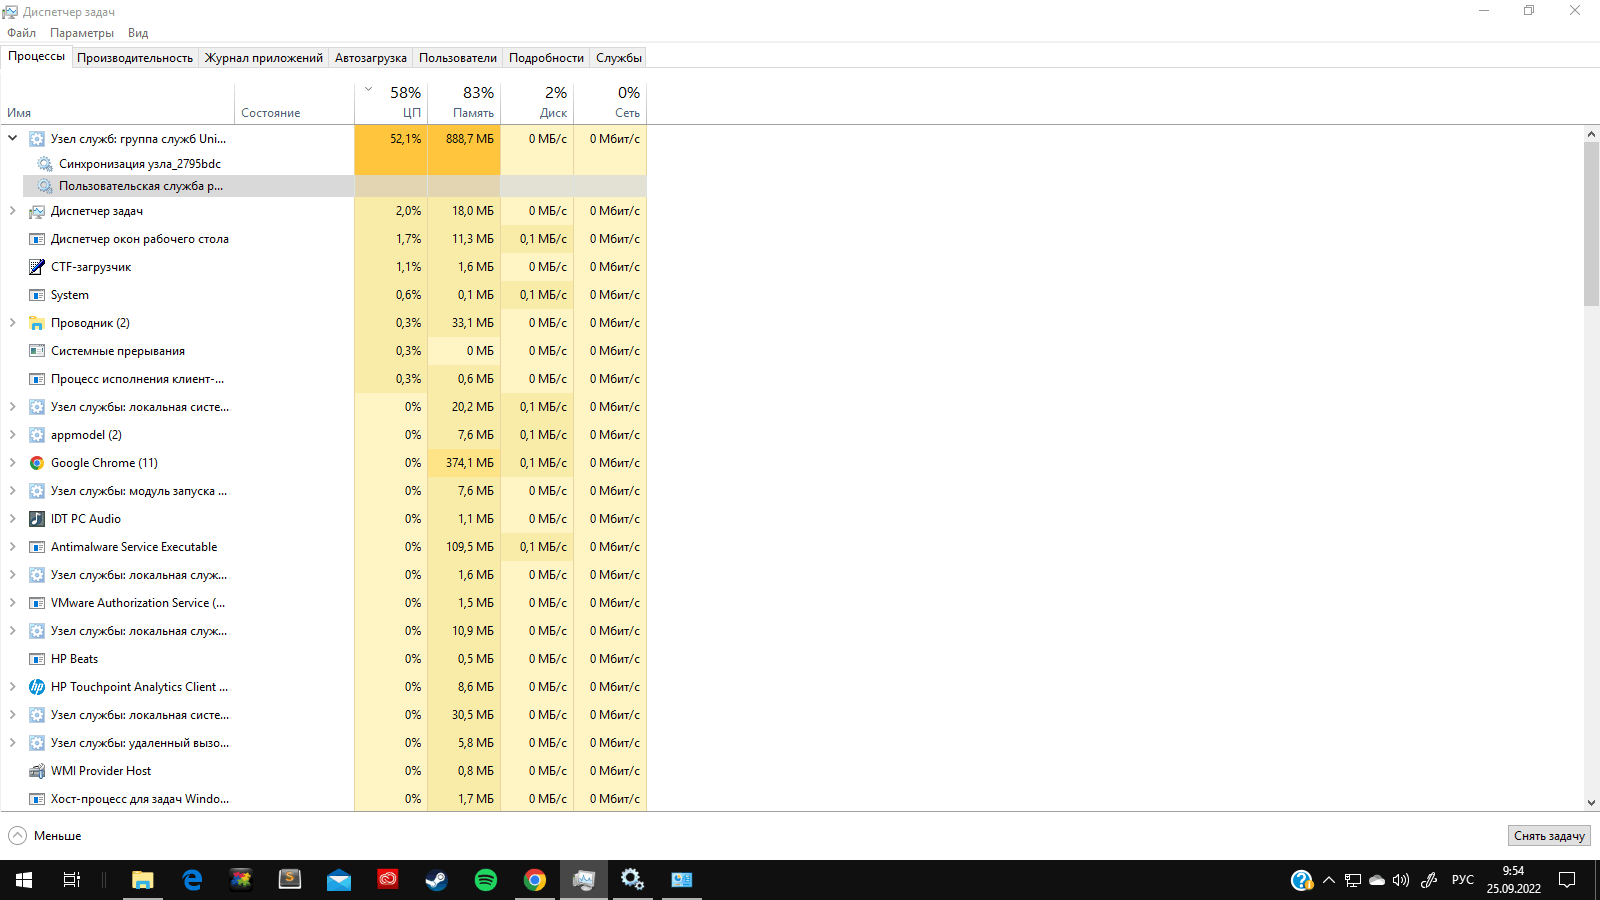This screenshot has width=1600, height=900.
Task: Click the Windows Ink pen tray icon
Action: [x=1429, y=880]
